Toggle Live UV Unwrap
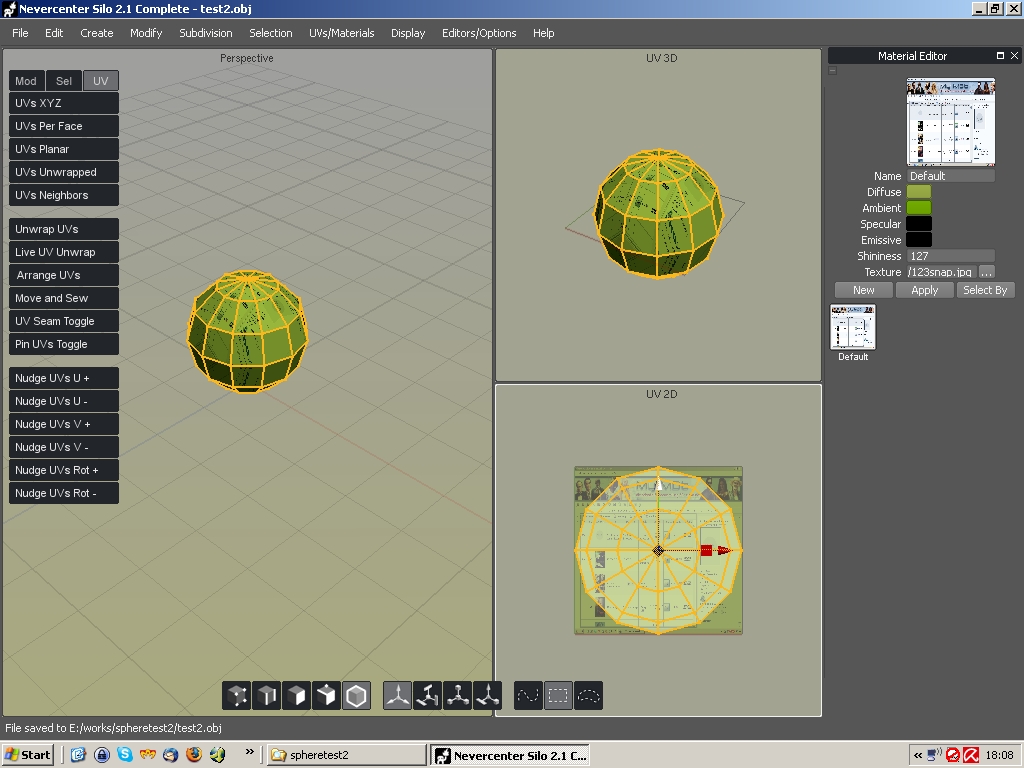The height and width of the screenshot is (768, 1024). point(64,252)
